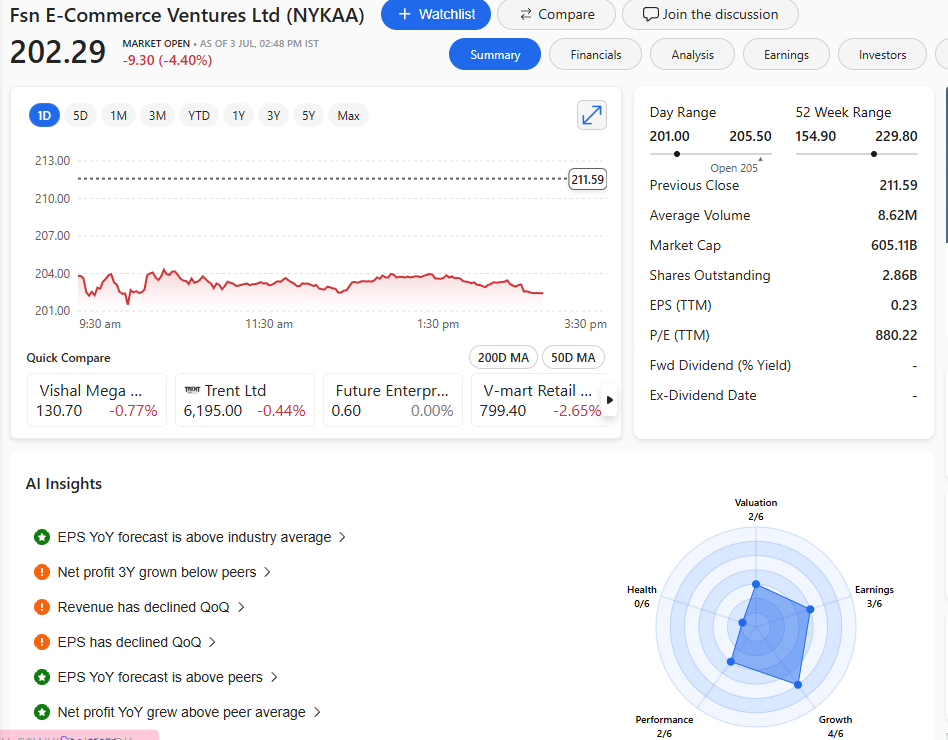Open the Earnings tab
The width and height of the screenshot is (948, 740).
point(786,55)
